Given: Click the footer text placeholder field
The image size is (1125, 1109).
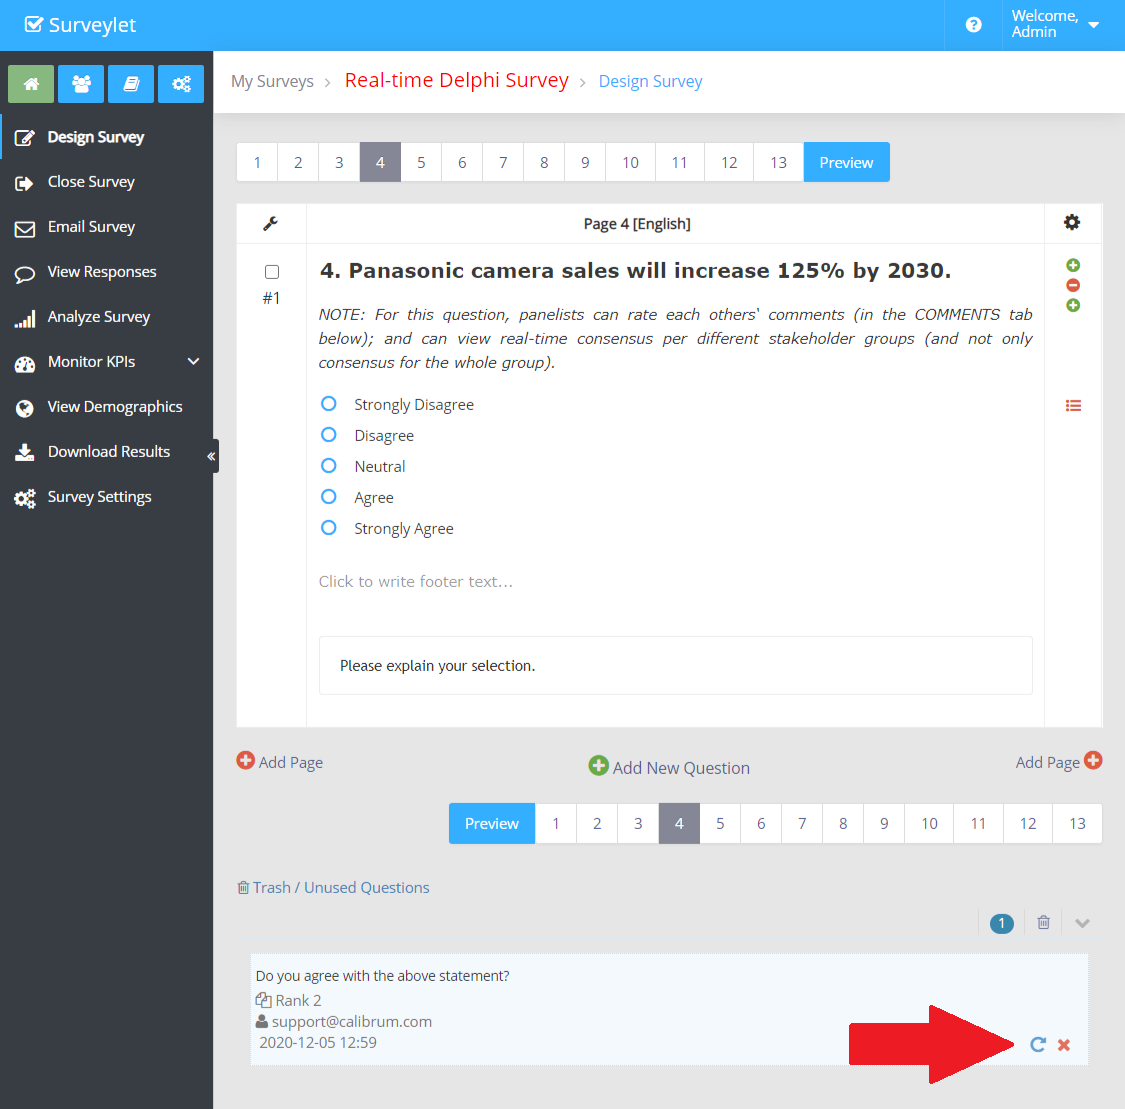Looking at the screenshot, I should 416,582.
